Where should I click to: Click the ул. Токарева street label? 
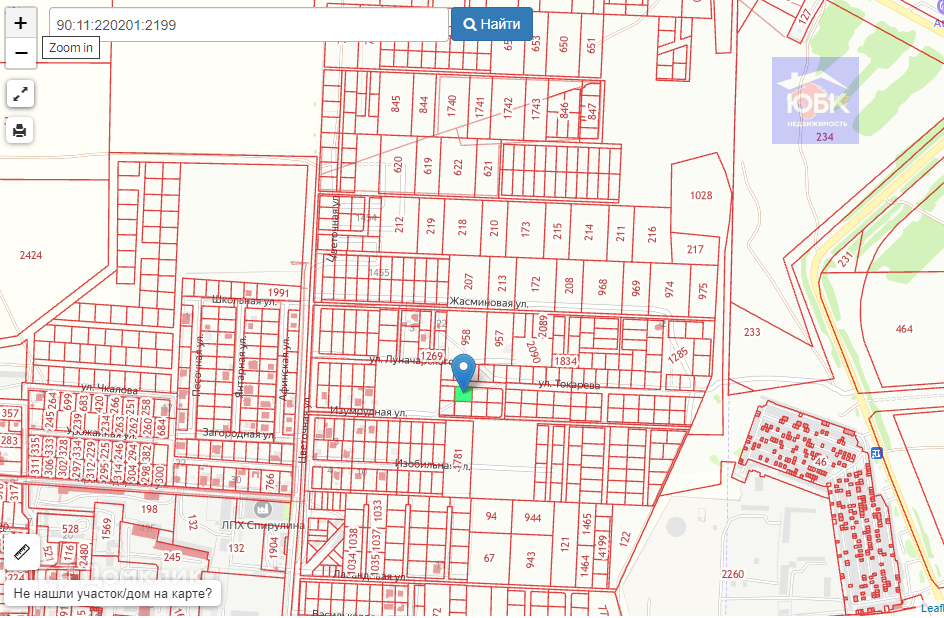click(569, 384)
